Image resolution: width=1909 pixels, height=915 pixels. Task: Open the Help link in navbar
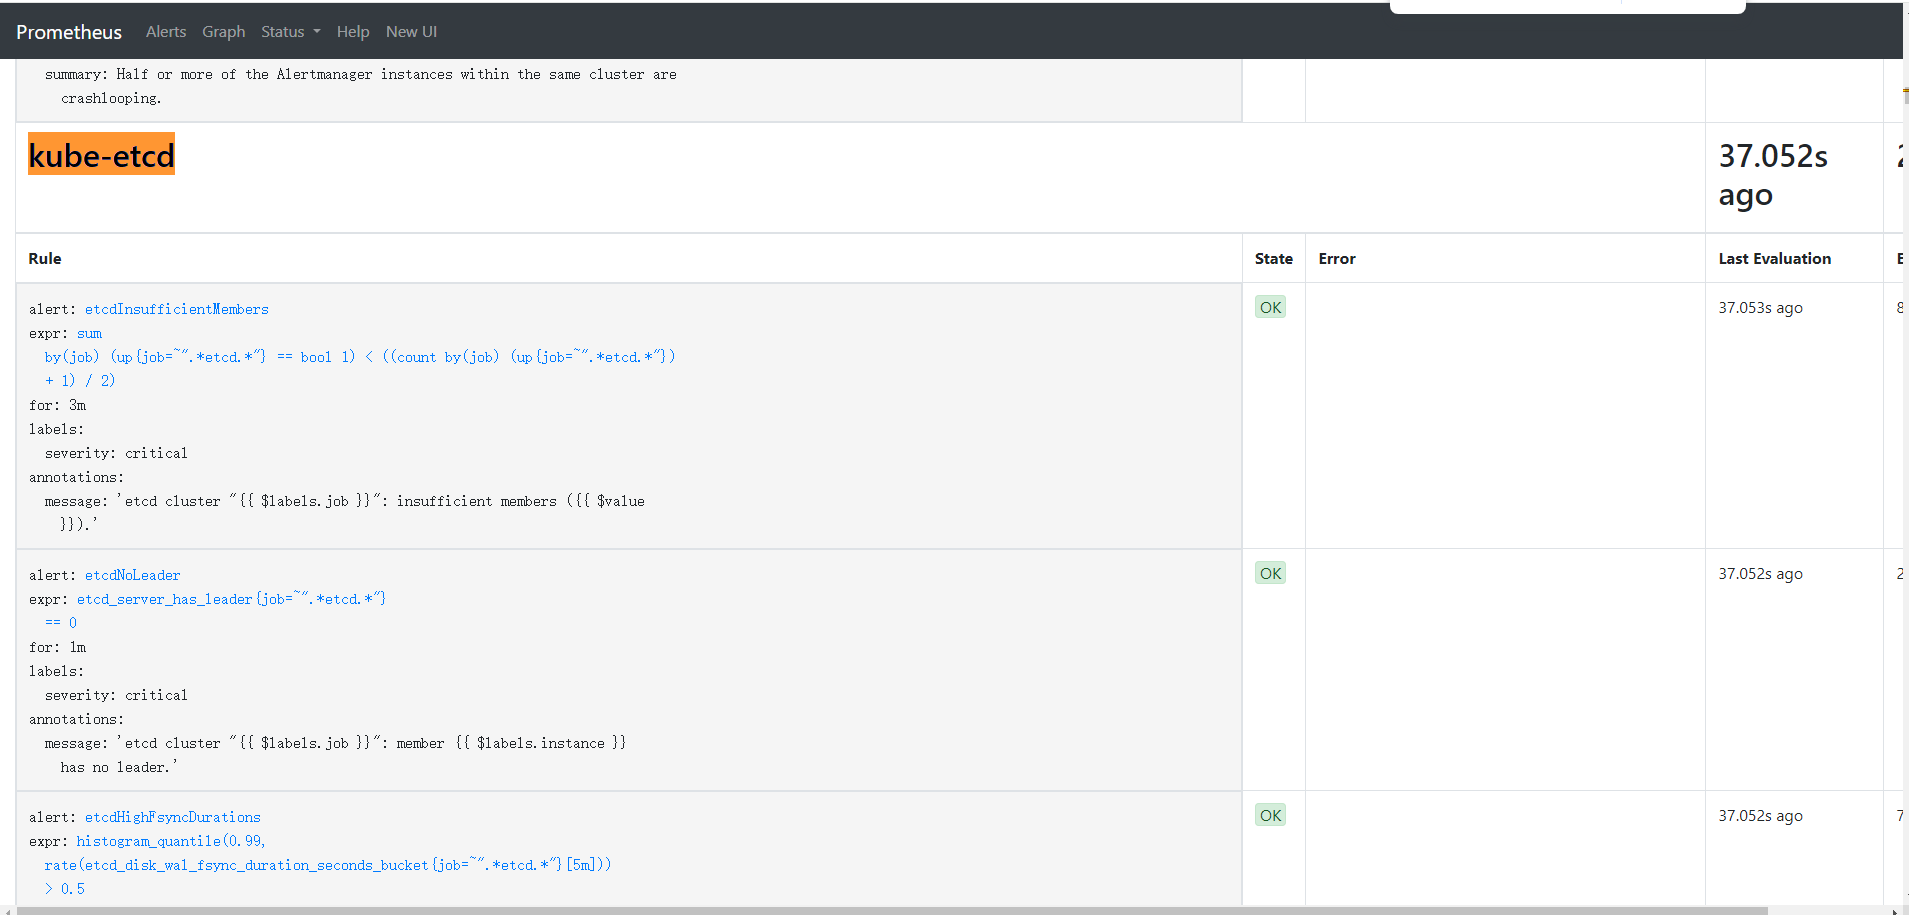[353, 32]
